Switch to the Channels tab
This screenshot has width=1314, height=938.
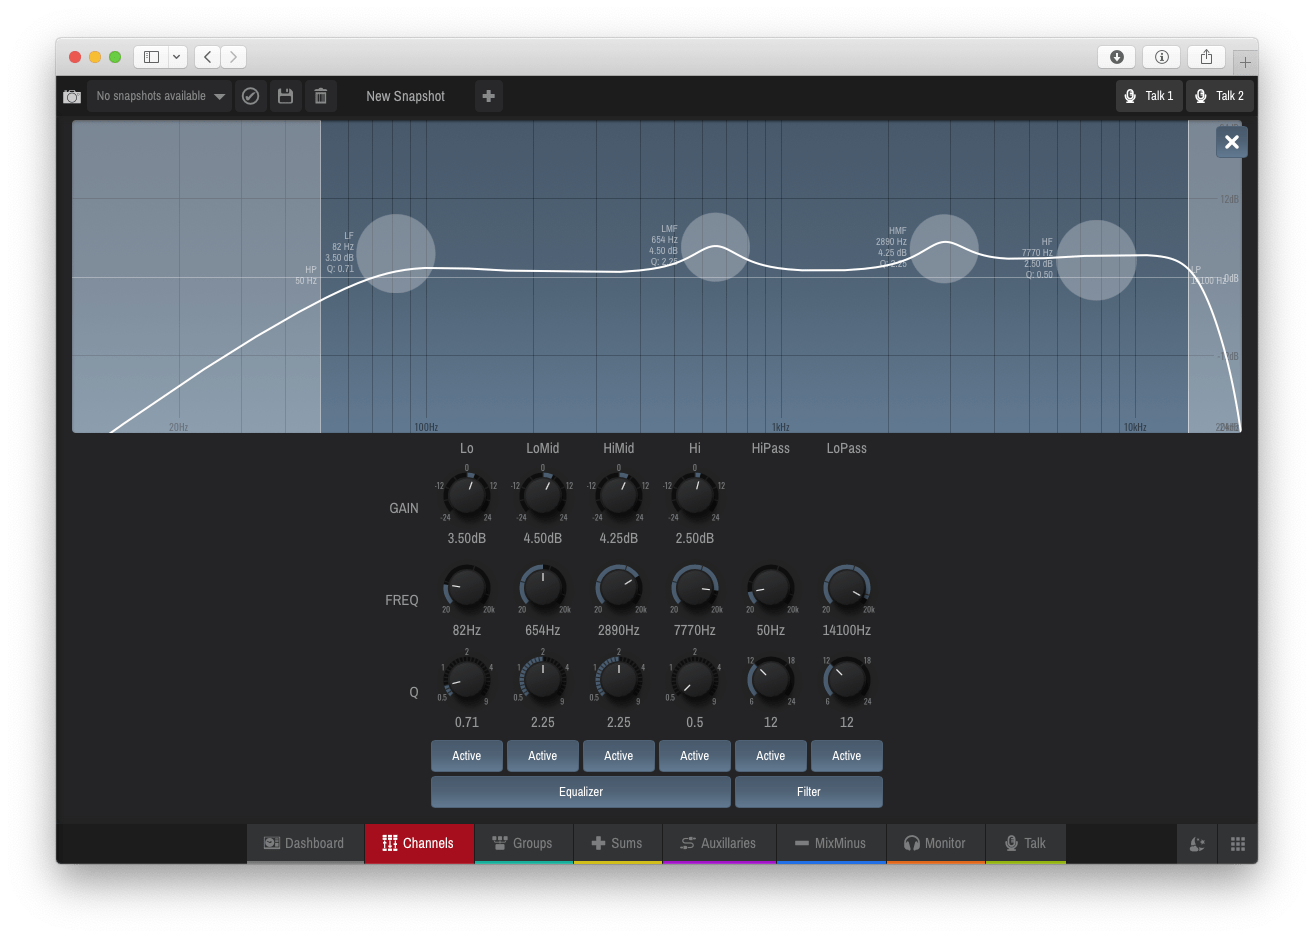[x=419, y=843]
